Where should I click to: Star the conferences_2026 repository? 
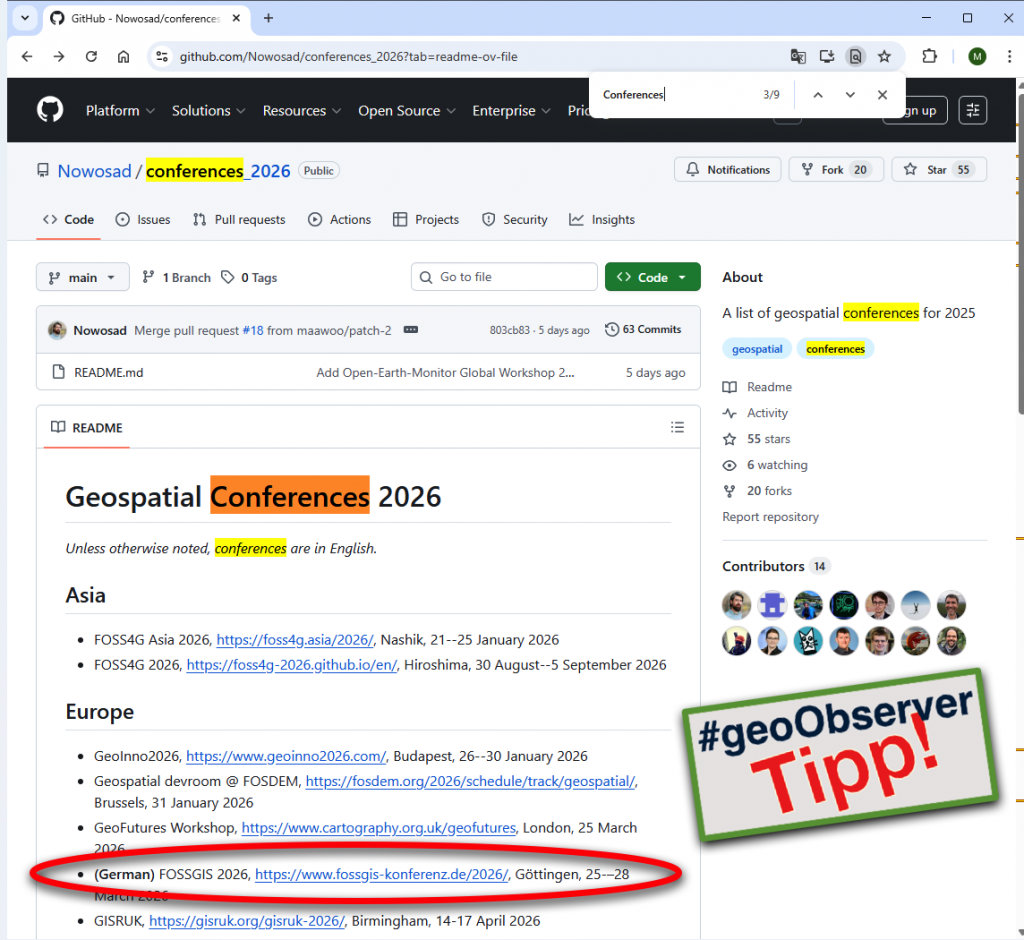click(938, 170)
